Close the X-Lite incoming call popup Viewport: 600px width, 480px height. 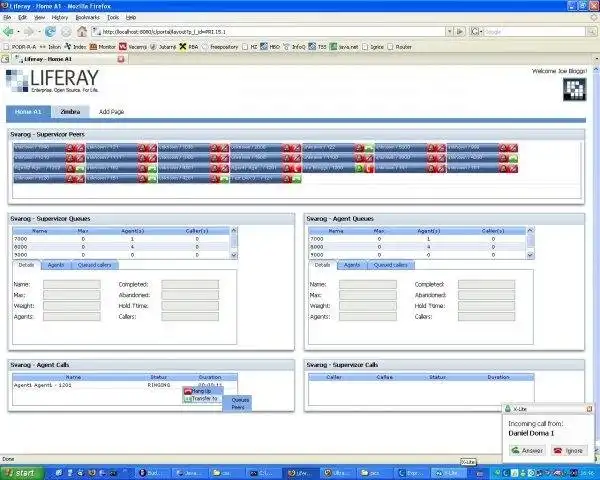pyautogui.click(x=589, y=409)
